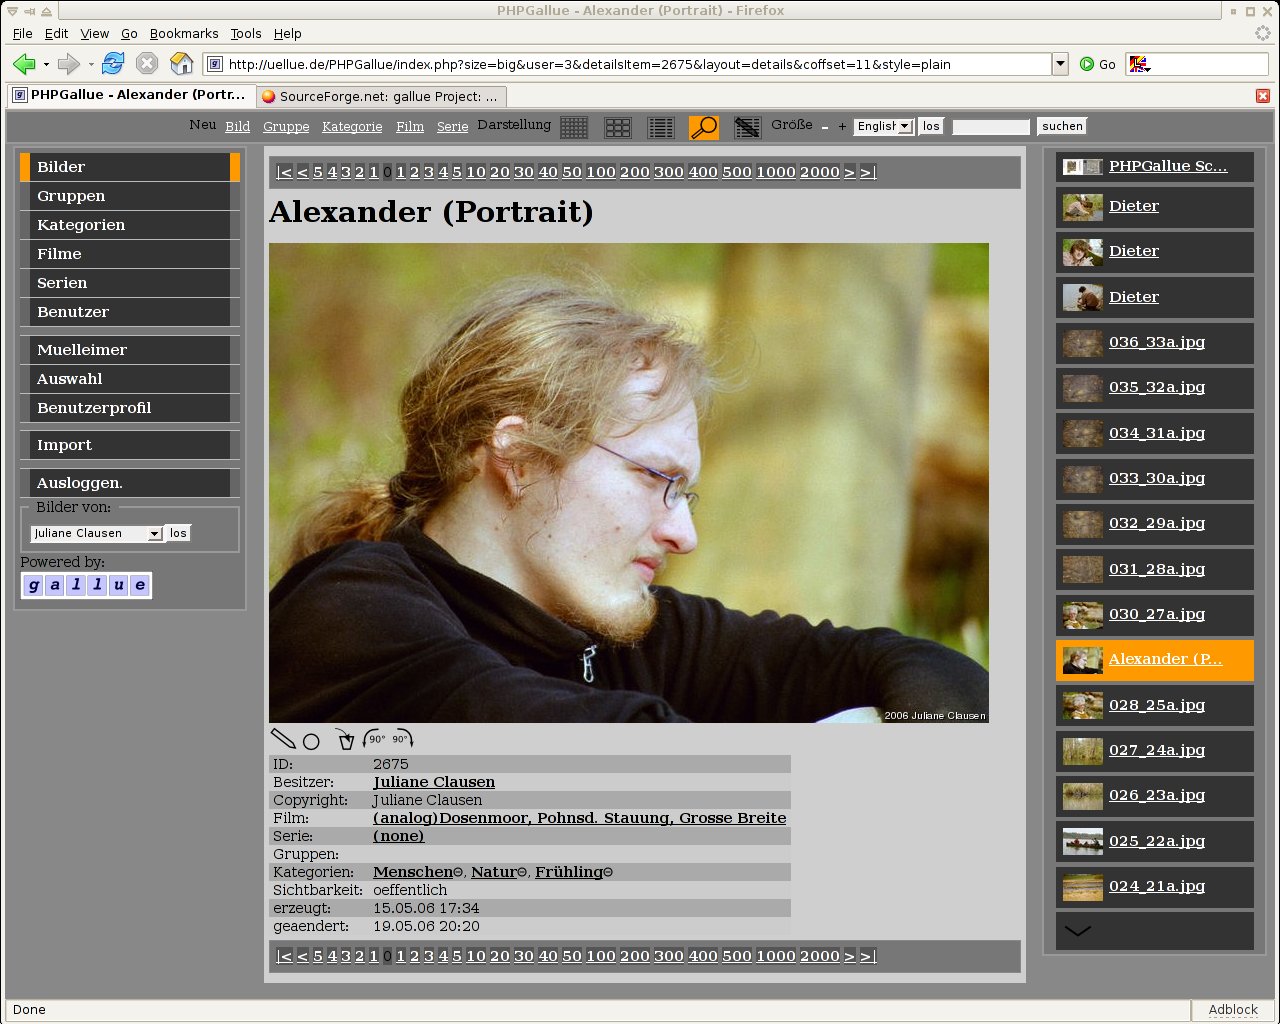Screen dimensions: 1280x1024
Task: Remove the Menschen category from image
Action: pos(459,873)
